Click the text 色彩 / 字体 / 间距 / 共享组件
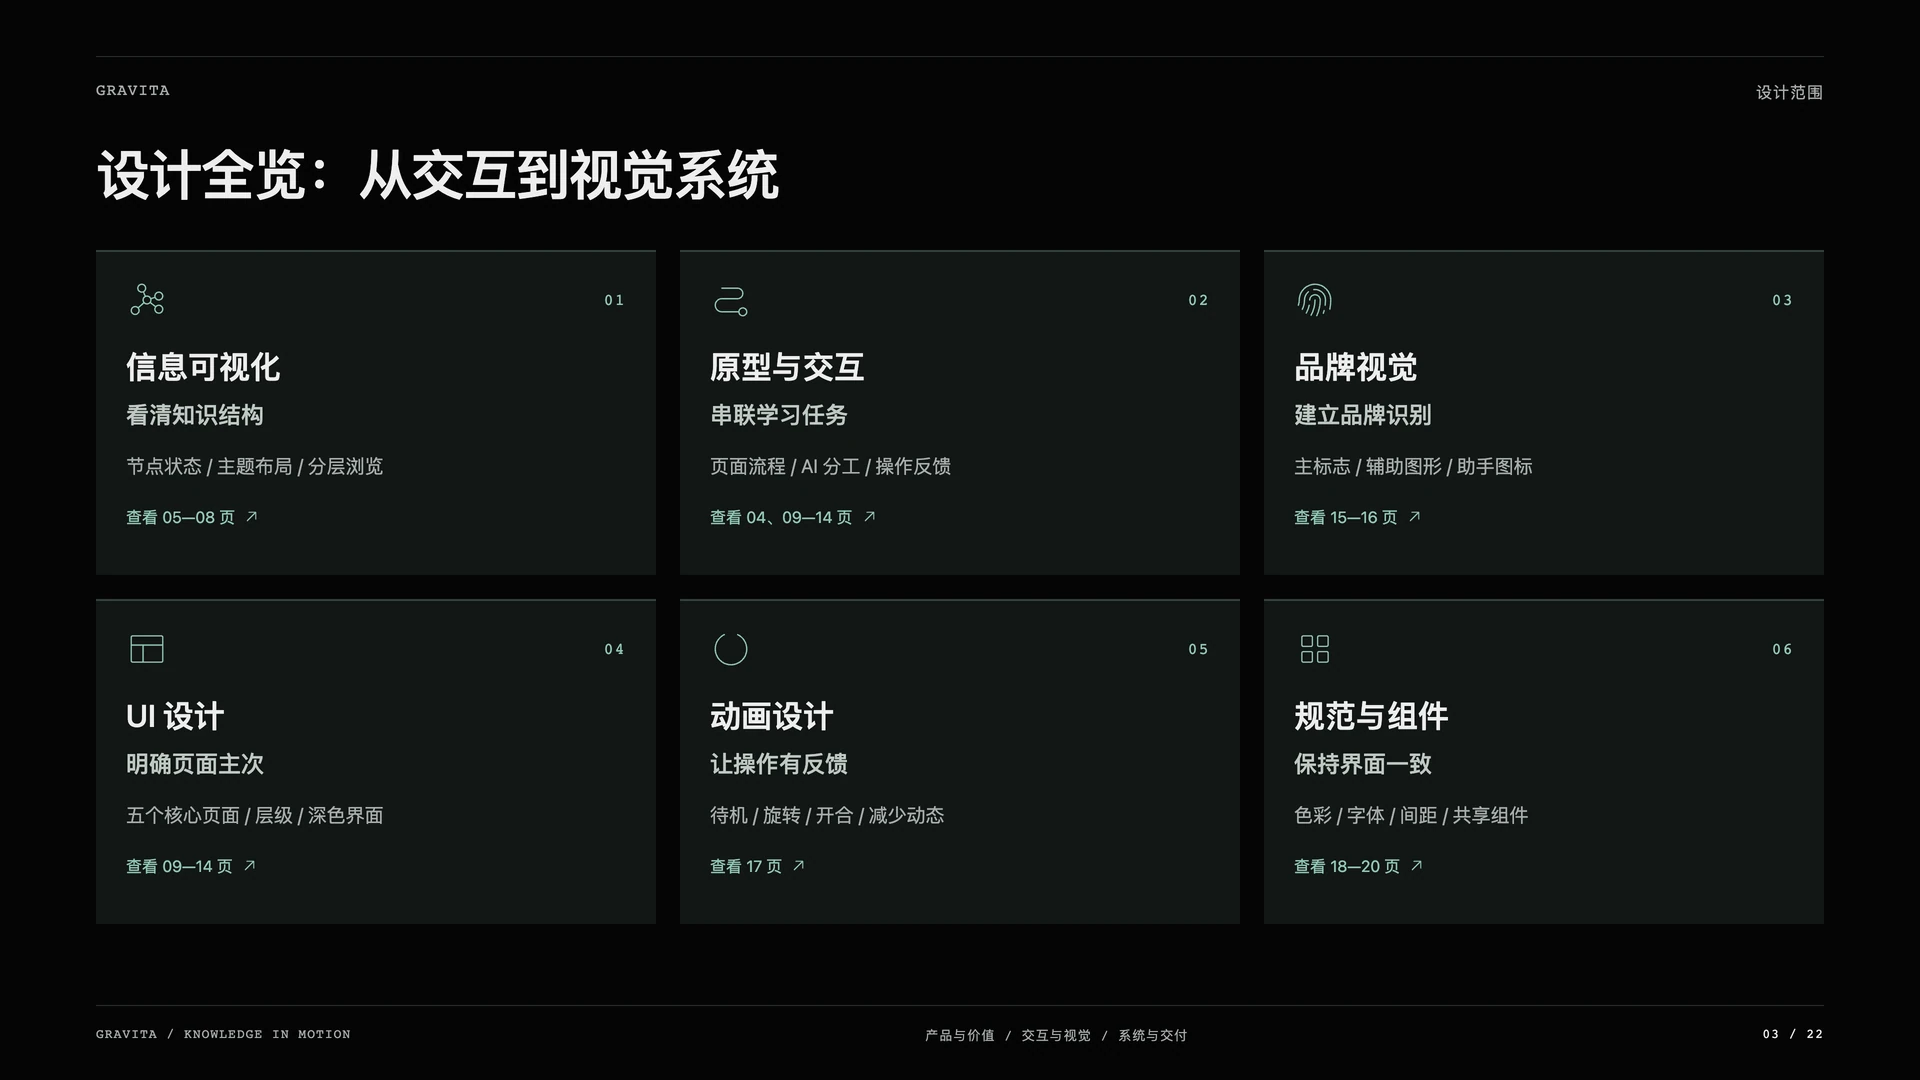 [1411, 815]
